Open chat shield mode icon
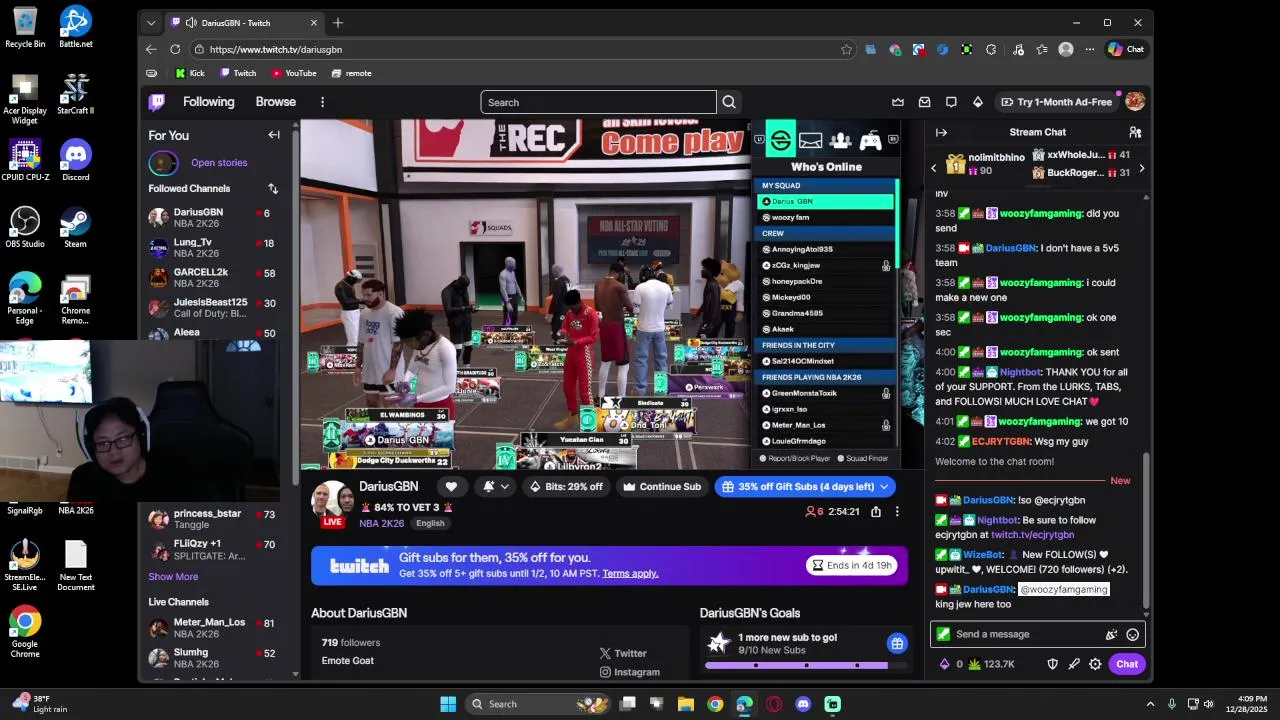The height and width of the screenshot is (720, 1280). click(1052, 664)
